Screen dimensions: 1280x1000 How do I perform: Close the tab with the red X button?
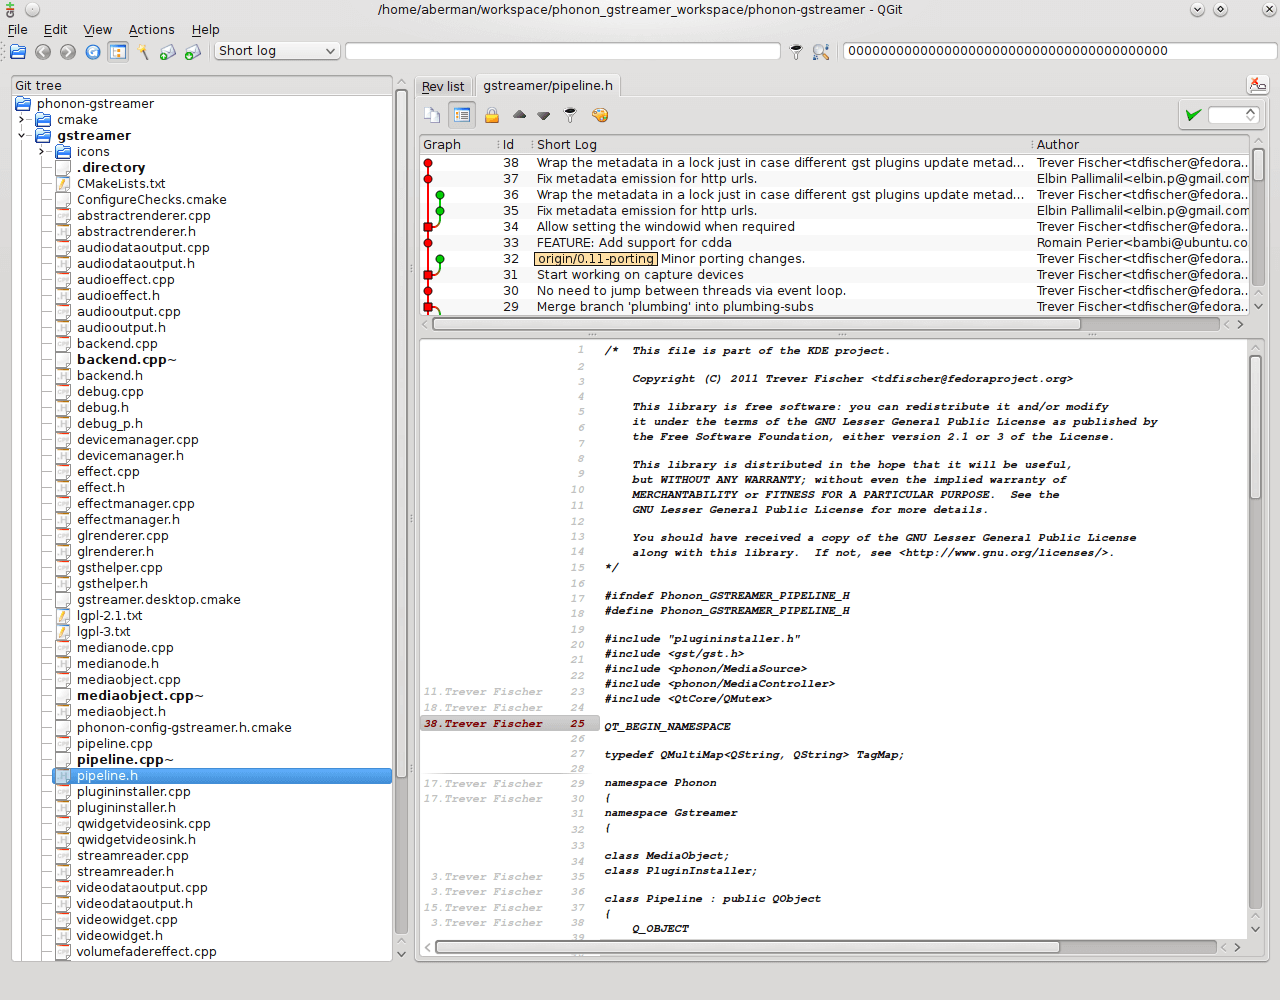[x=1258, y=85]
